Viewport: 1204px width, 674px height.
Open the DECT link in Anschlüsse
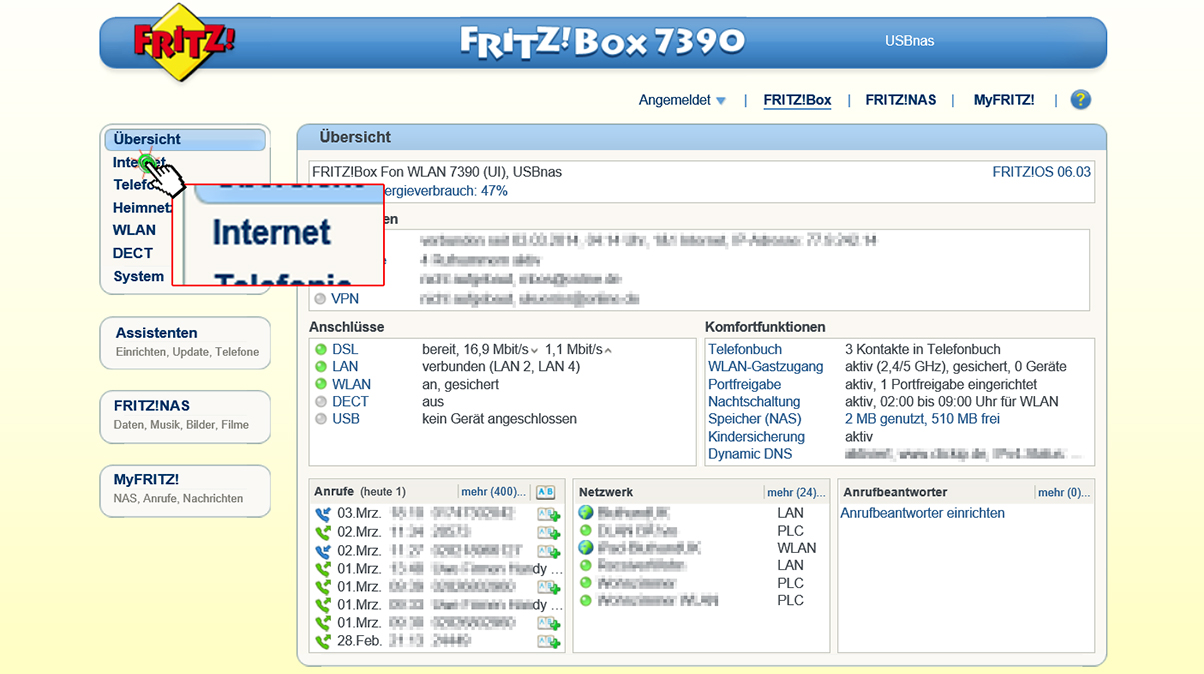click(350, 401)
